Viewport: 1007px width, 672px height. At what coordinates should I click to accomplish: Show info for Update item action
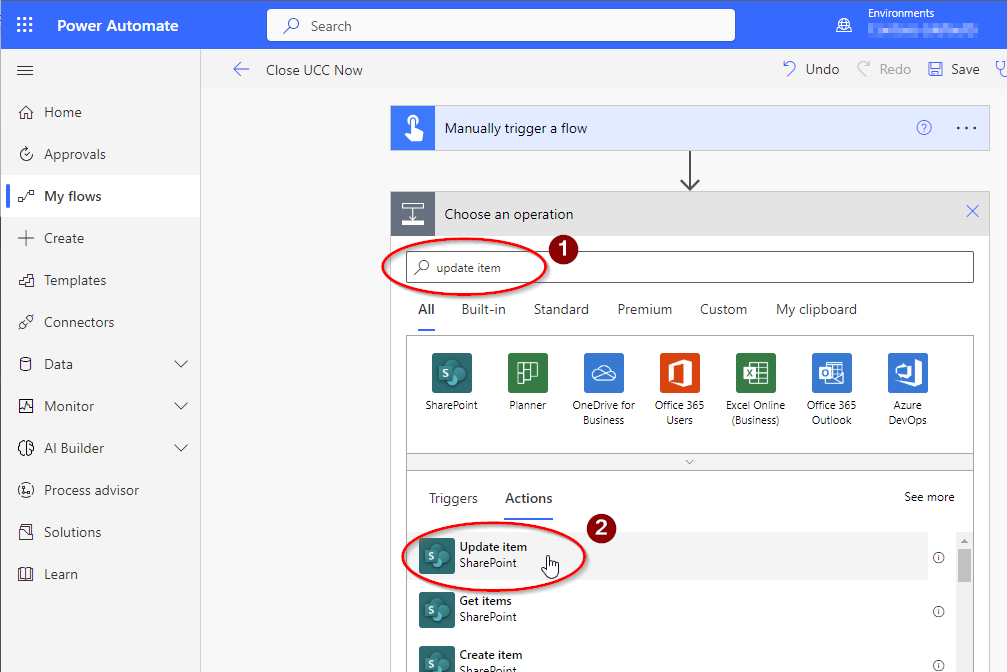click(938, 557)
